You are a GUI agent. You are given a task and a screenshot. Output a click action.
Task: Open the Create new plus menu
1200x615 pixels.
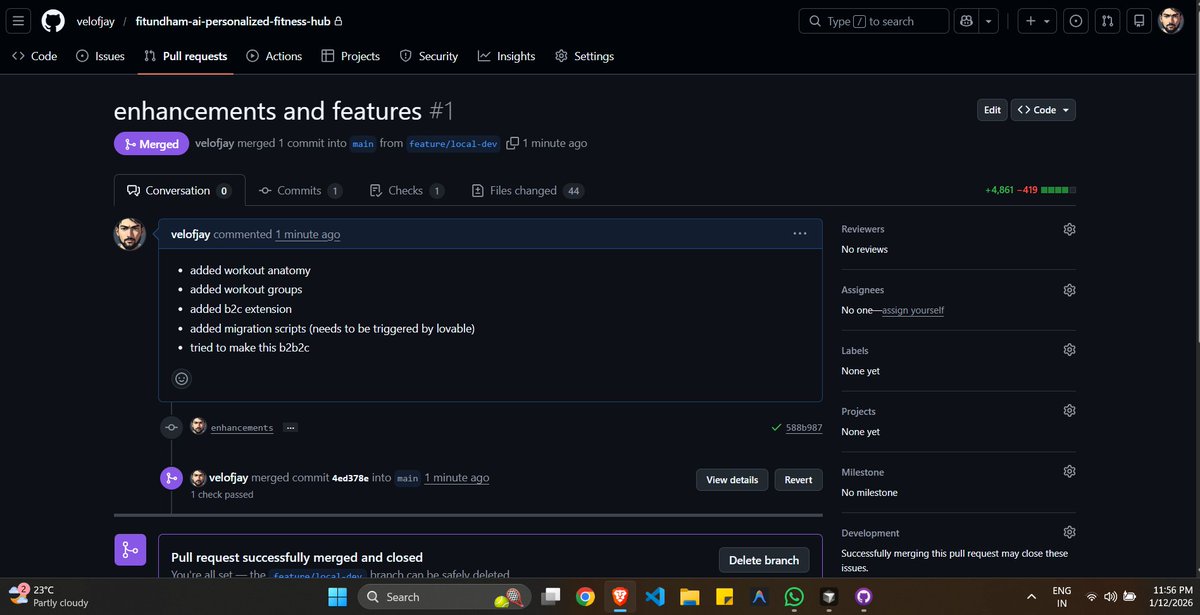(1036, 21)
